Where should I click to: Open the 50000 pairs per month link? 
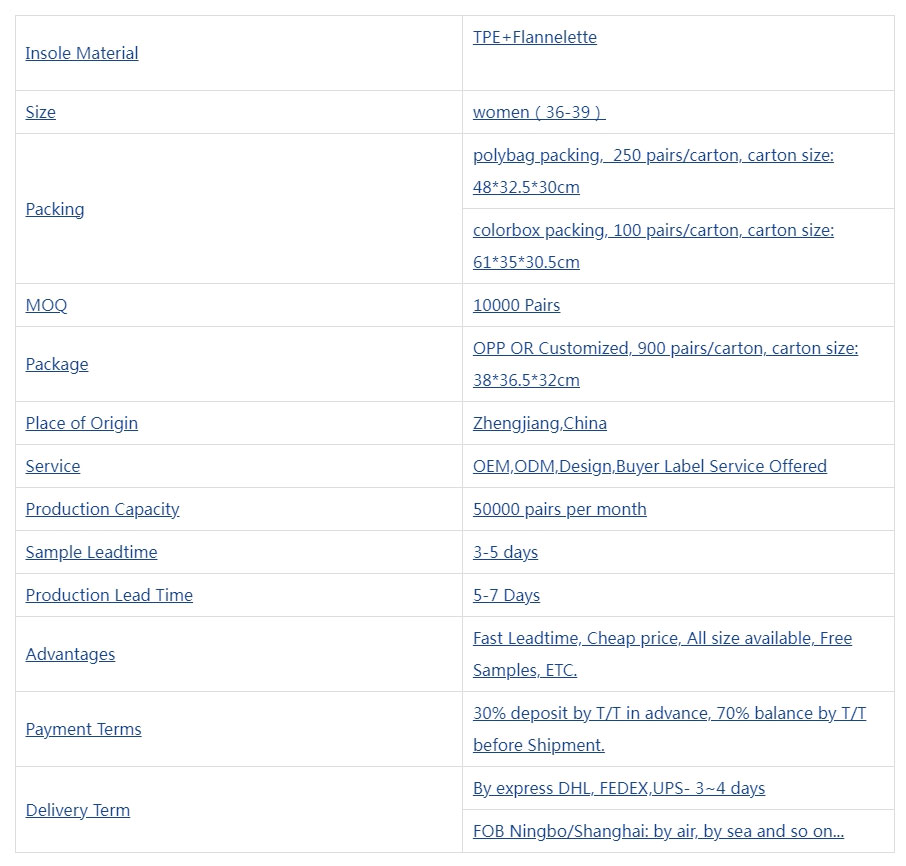pos(559,509)
